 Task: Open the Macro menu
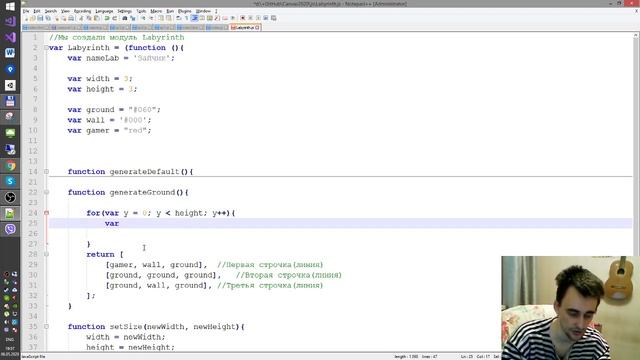click(156, 11)
